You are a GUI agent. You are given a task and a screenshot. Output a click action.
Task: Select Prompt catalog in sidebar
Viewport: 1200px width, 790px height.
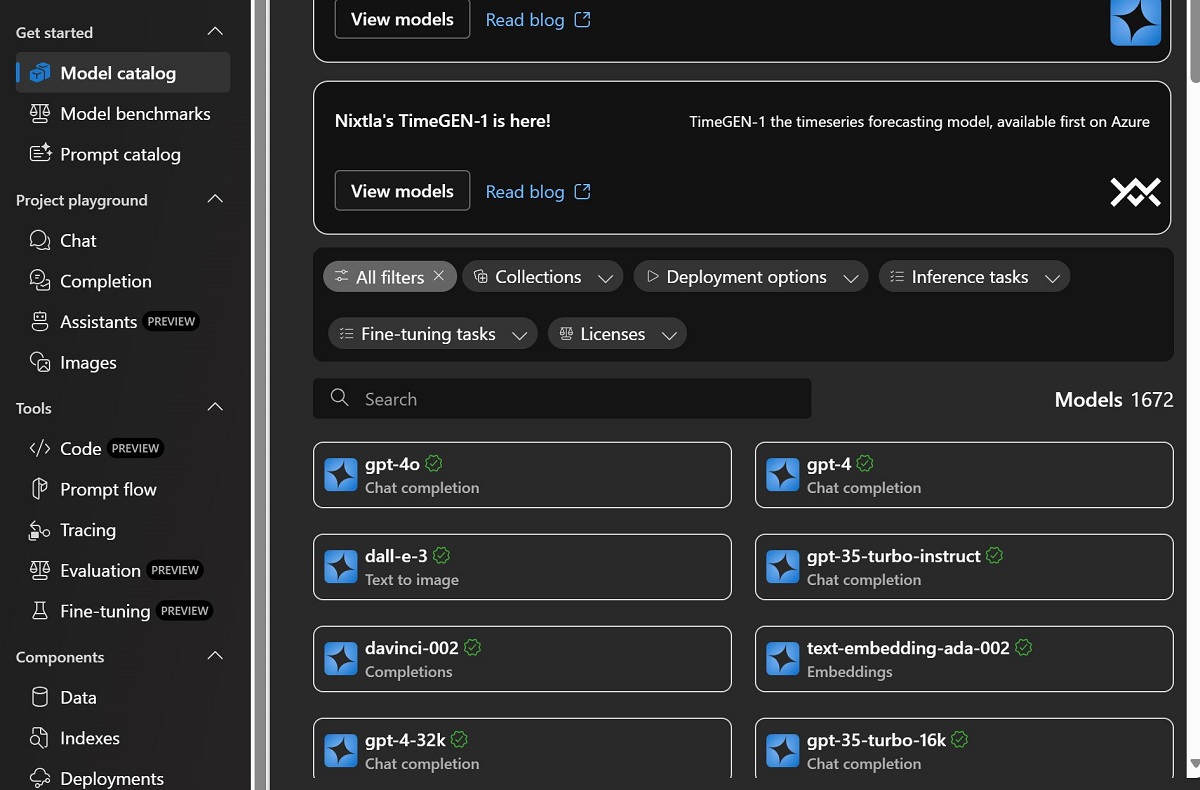coord(123,154)
